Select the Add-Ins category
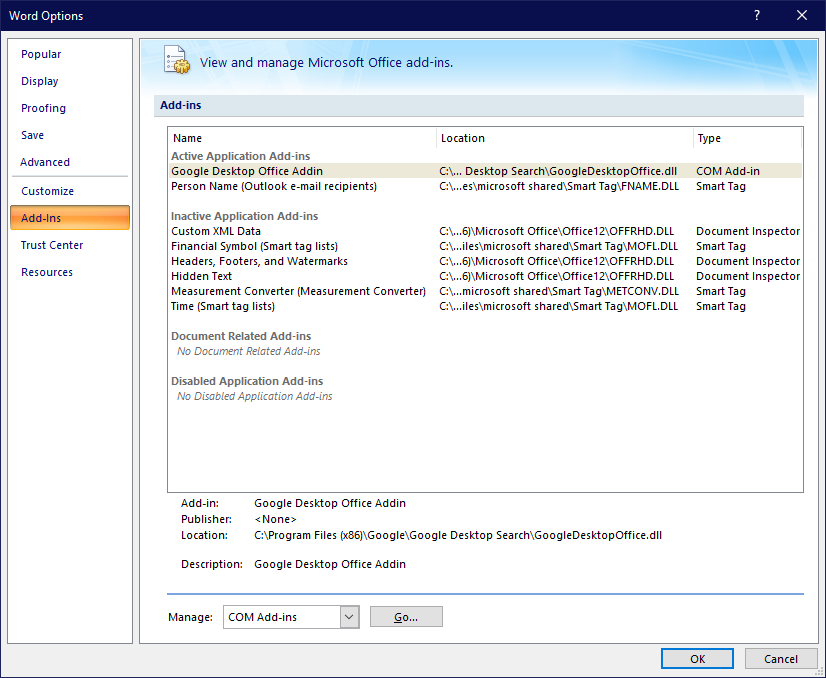This screenshot has width=826, height=678. 70,218
